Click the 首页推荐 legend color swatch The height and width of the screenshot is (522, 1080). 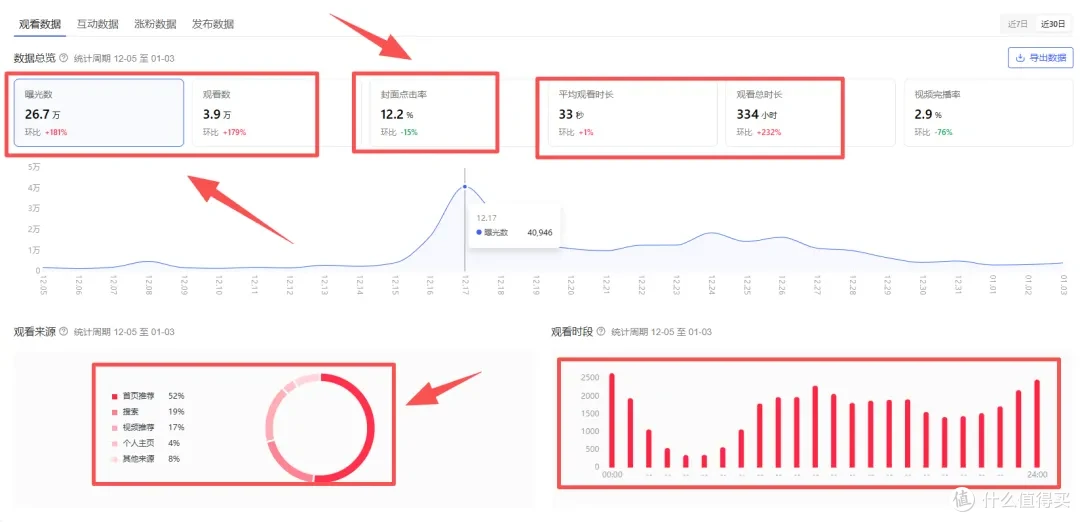tap(114, 397)
